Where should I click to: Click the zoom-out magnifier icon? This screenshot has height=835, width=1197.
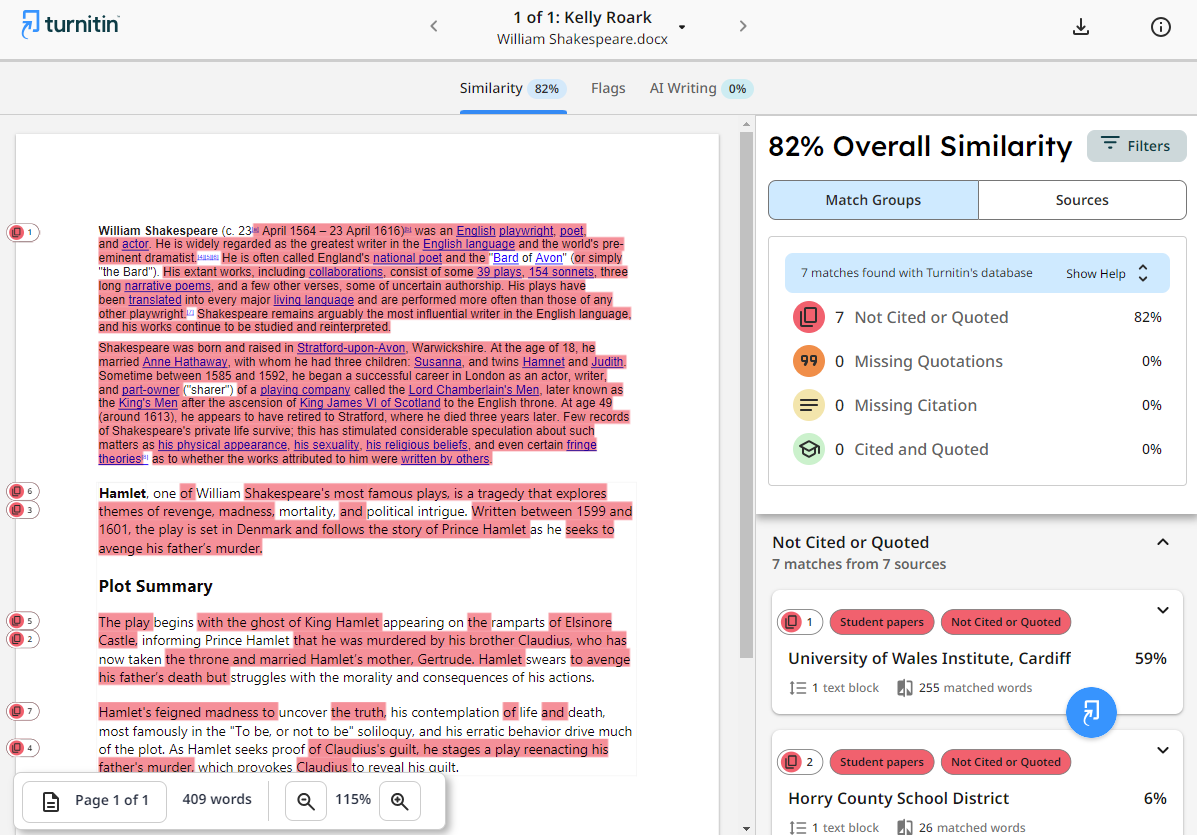coord(306,801)
